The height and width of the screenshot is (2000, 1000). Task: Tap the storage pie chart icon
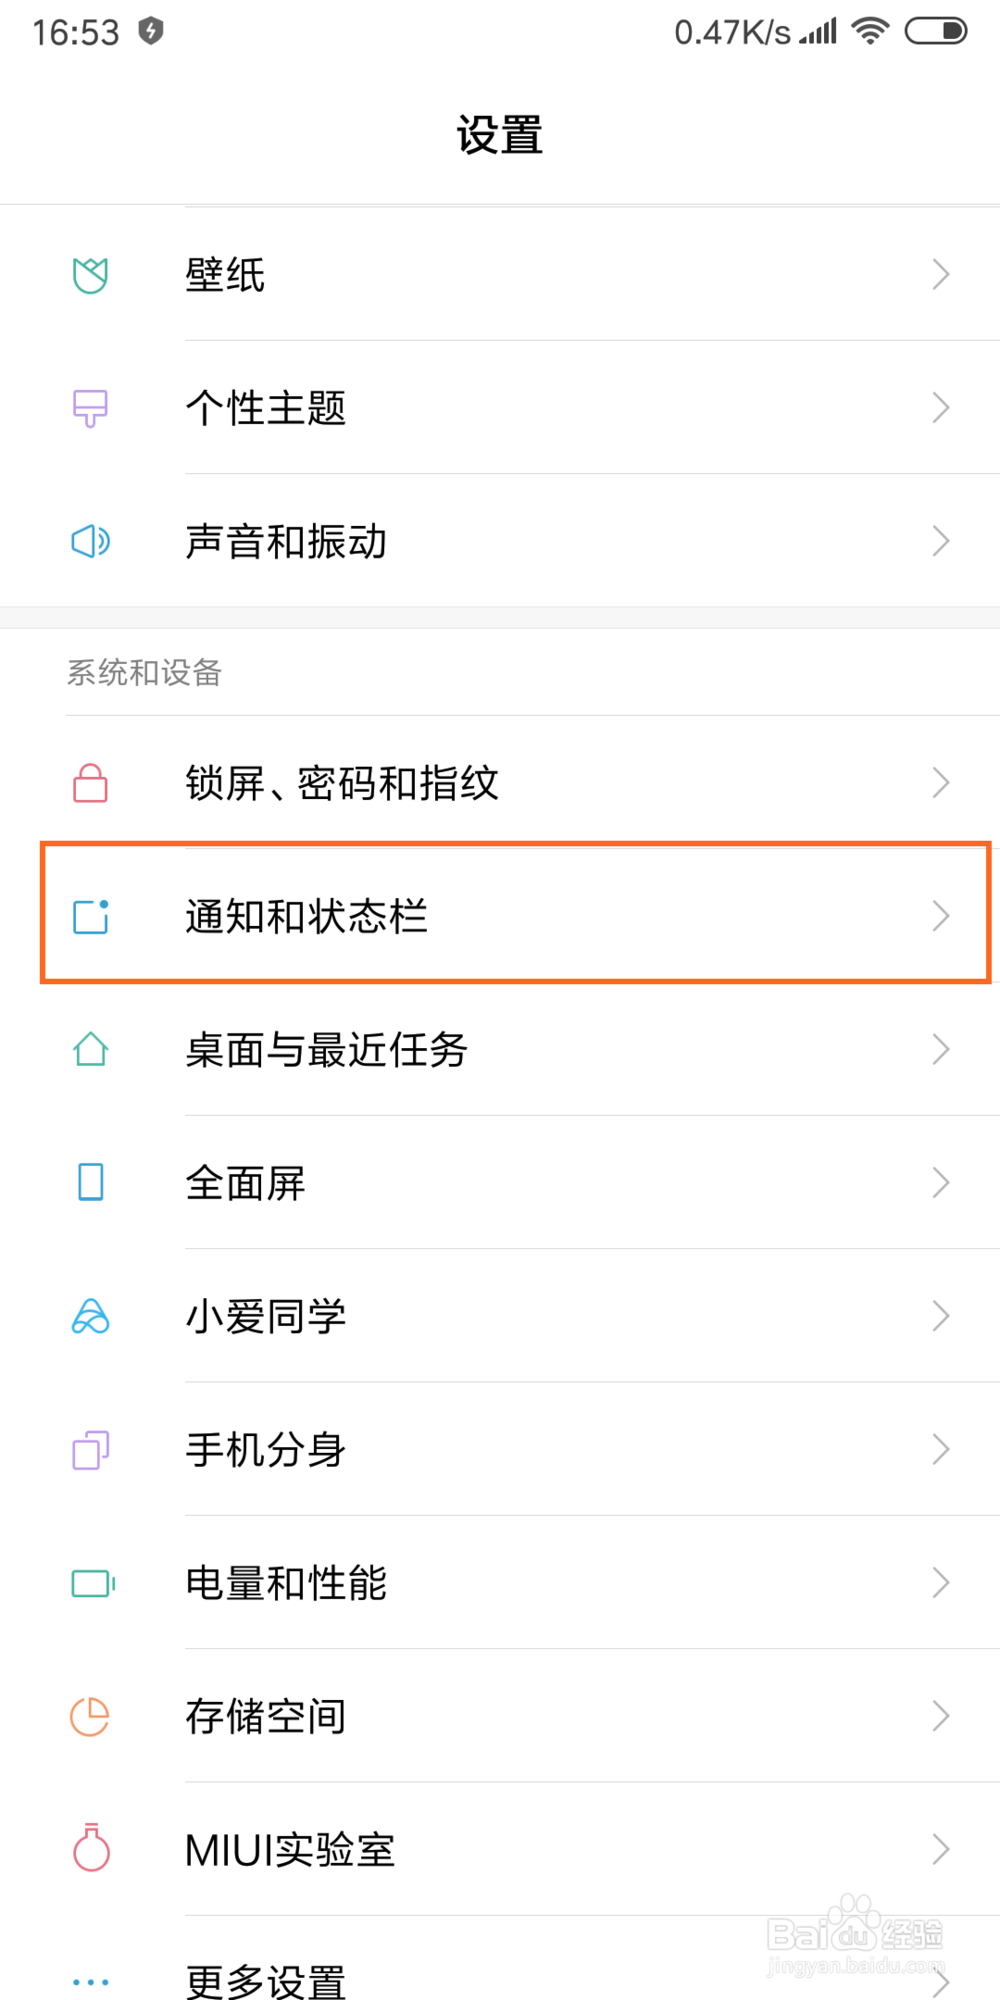point(90,1716)
